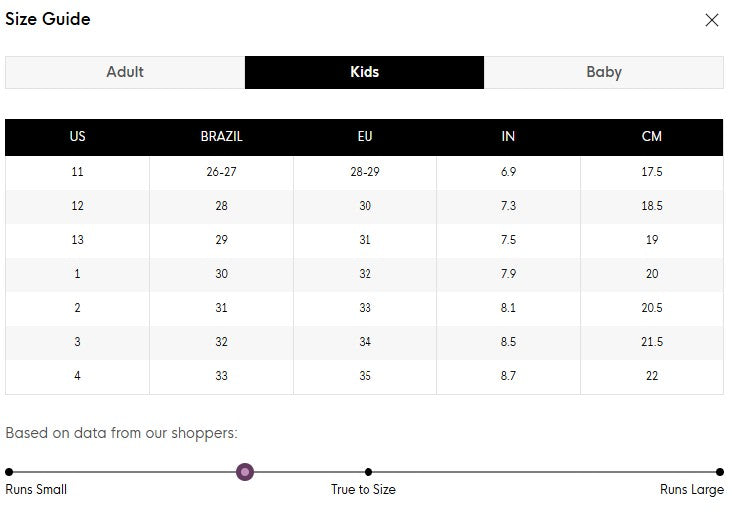
Task: Click the Brazil 26-27 size cell
Action: click(221, 172)
